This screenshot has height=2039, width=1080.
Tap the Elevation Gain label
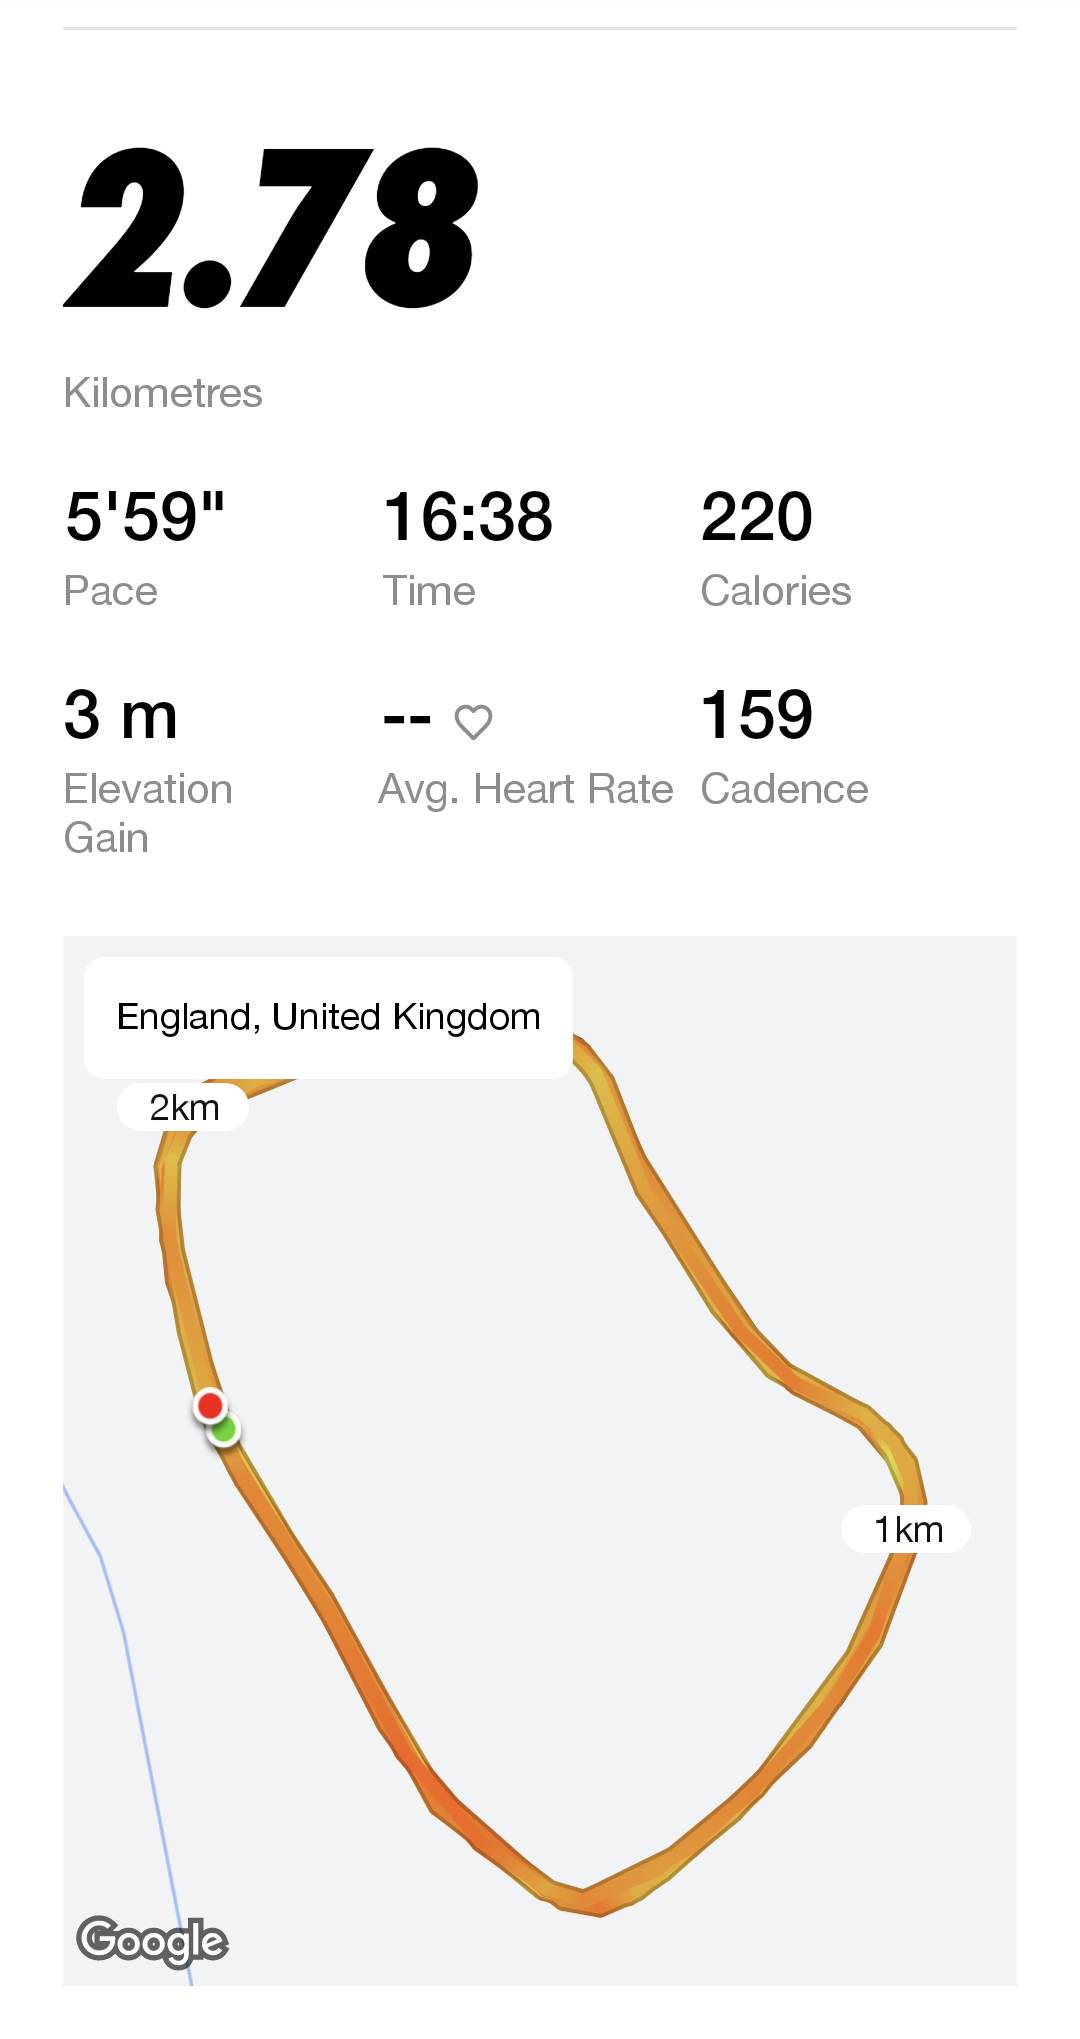point(148,812)
